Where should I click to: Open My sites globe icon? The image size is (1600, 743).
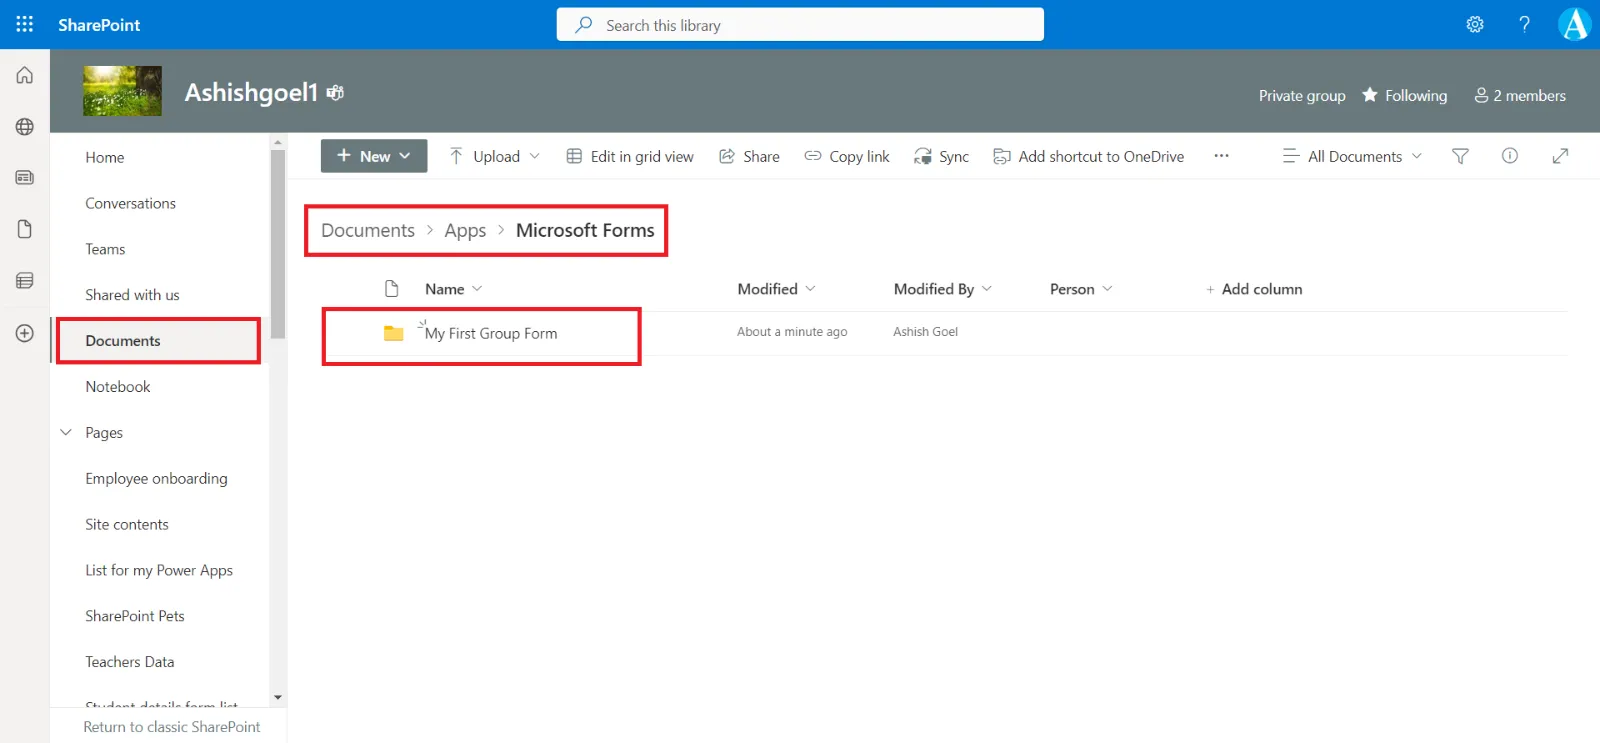25,127
